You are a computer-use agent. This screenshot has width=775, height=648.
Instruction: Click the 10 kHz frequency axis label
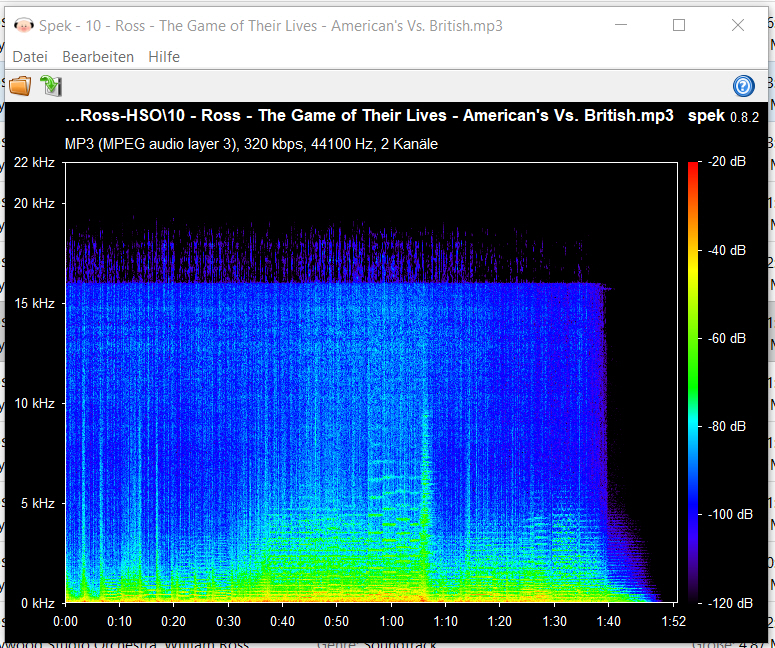[34, 403]
